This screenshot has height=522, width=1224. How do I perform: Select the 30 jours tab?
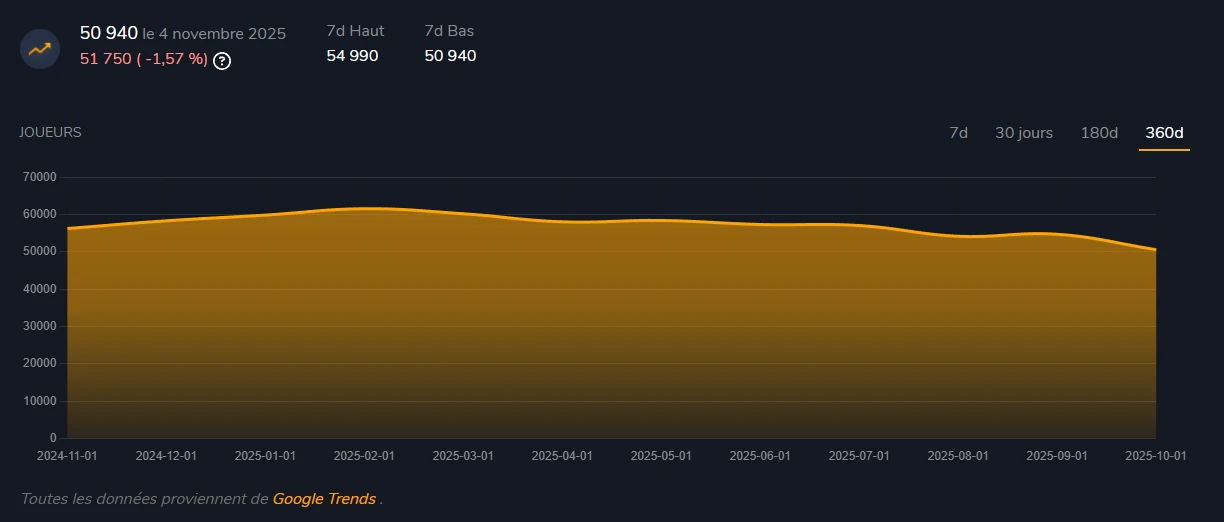click(x=1023, y=133)
